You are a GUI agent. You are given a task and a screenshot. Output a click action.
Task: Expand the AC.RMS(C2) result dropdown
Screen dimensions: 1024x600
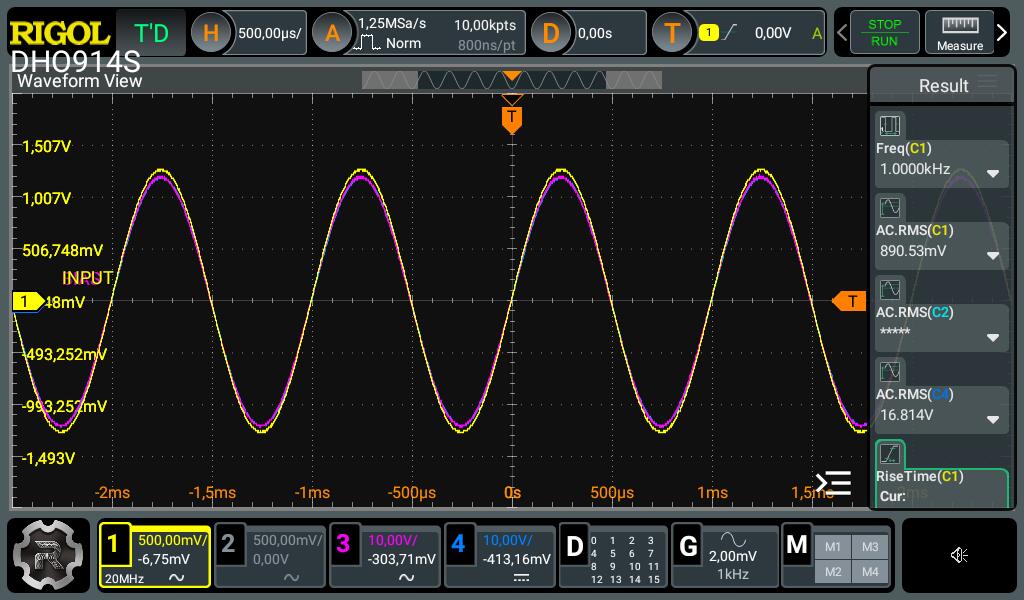click(993, 338)
